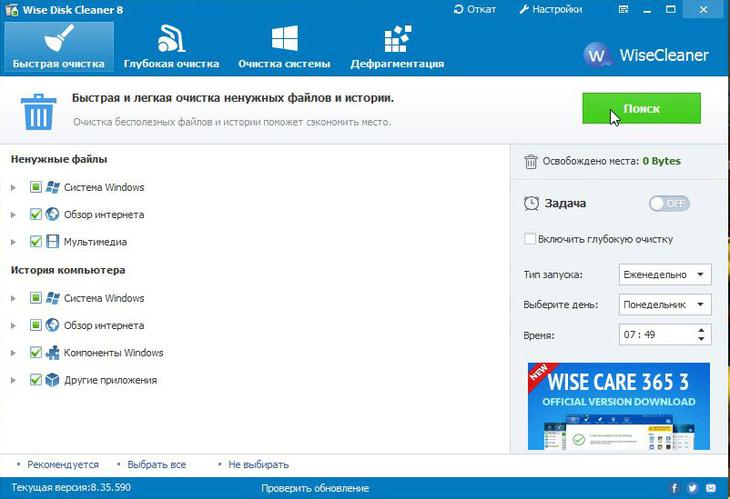The height and width of the screenshot is (499, 730).
Task: Open the Выберите день dropdown
Action: pos(665,304)
